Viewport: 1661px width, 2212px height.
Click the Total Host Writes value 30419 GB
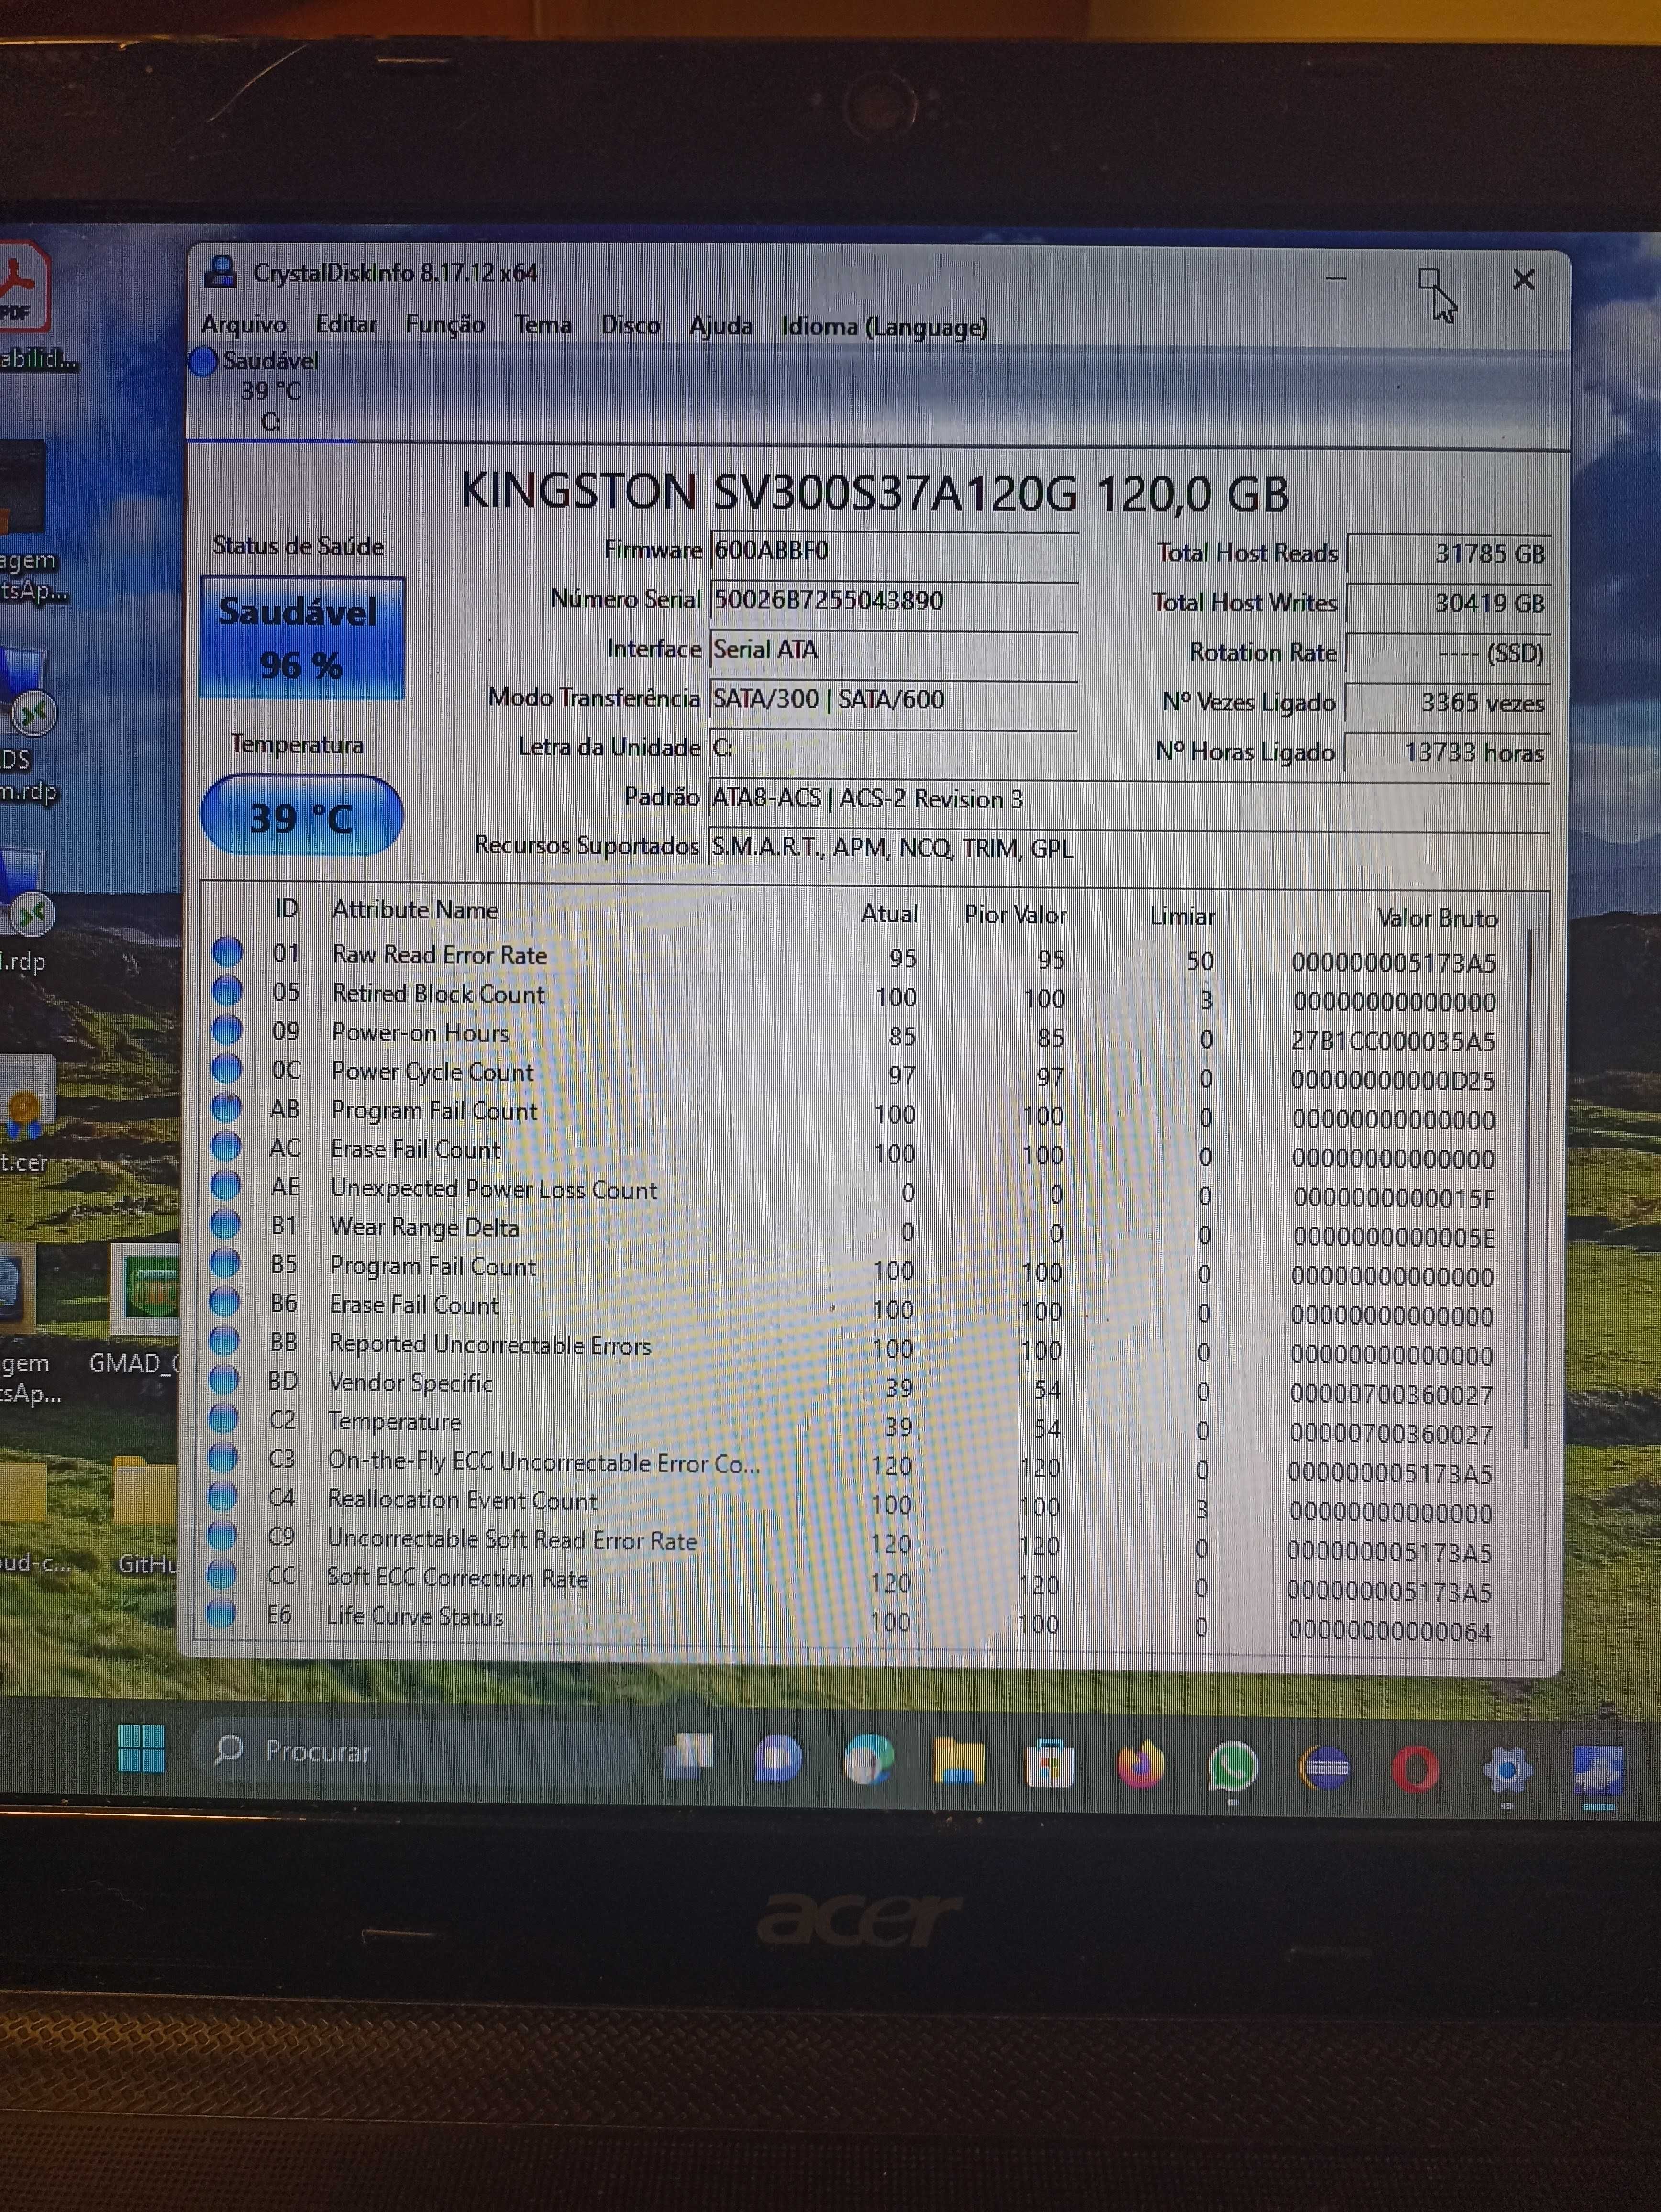click(x=1448, y=603)
